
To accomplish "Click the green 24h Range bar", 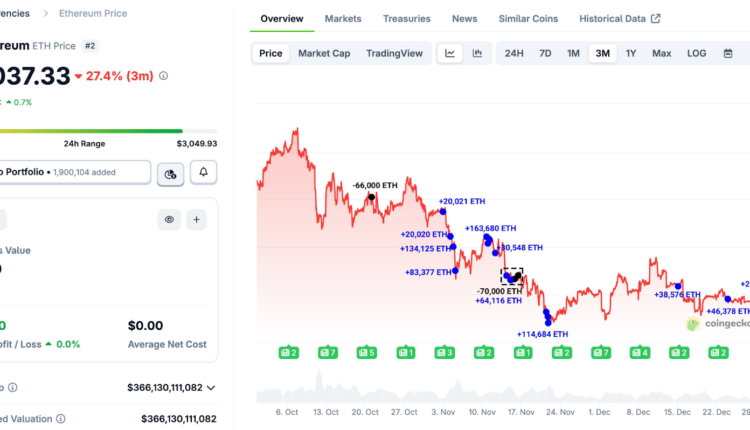I will pyautogui.click(x=91, y=130).
